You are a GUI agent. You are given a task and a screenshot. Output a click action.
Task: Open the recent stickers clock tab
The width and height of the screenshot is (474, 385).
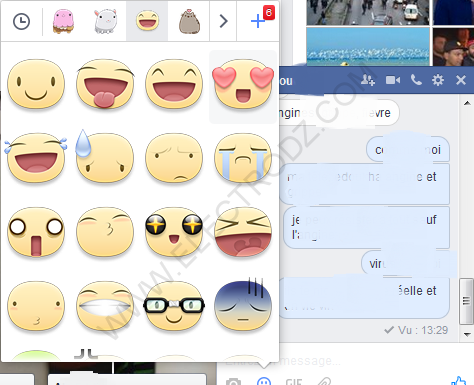tap(21, 22)
